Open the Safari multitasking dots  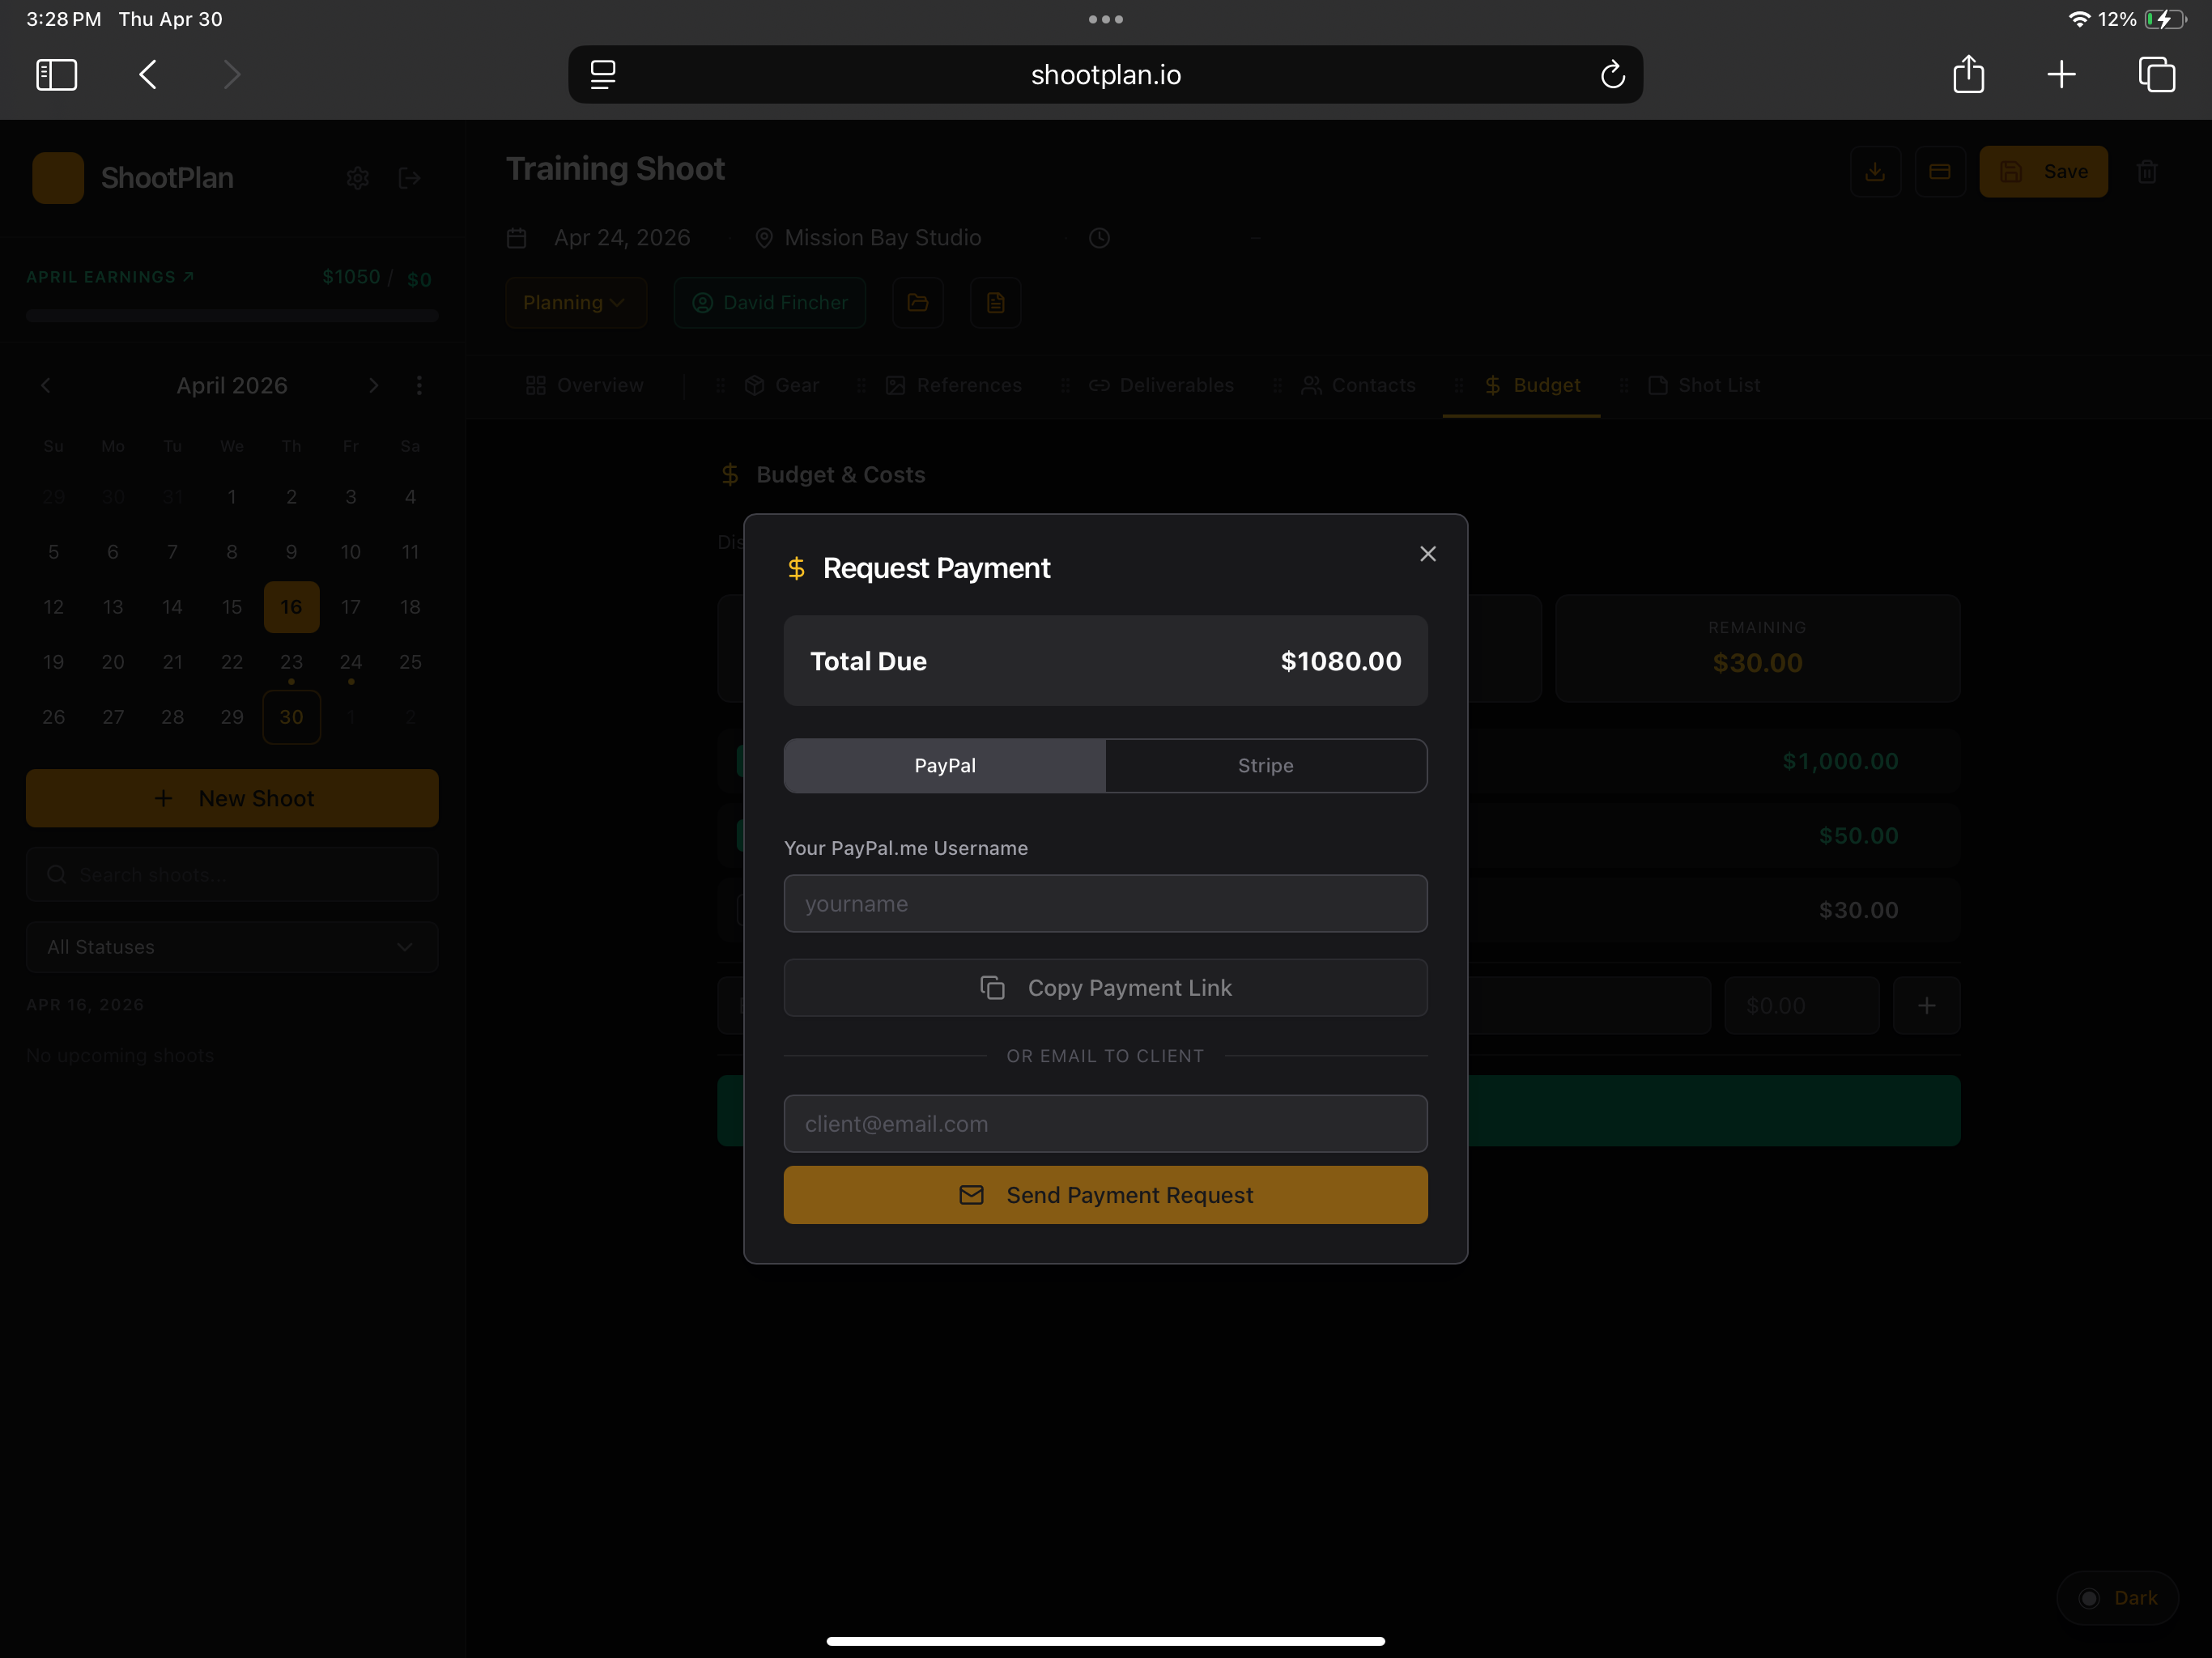[x=1106, y=19]
